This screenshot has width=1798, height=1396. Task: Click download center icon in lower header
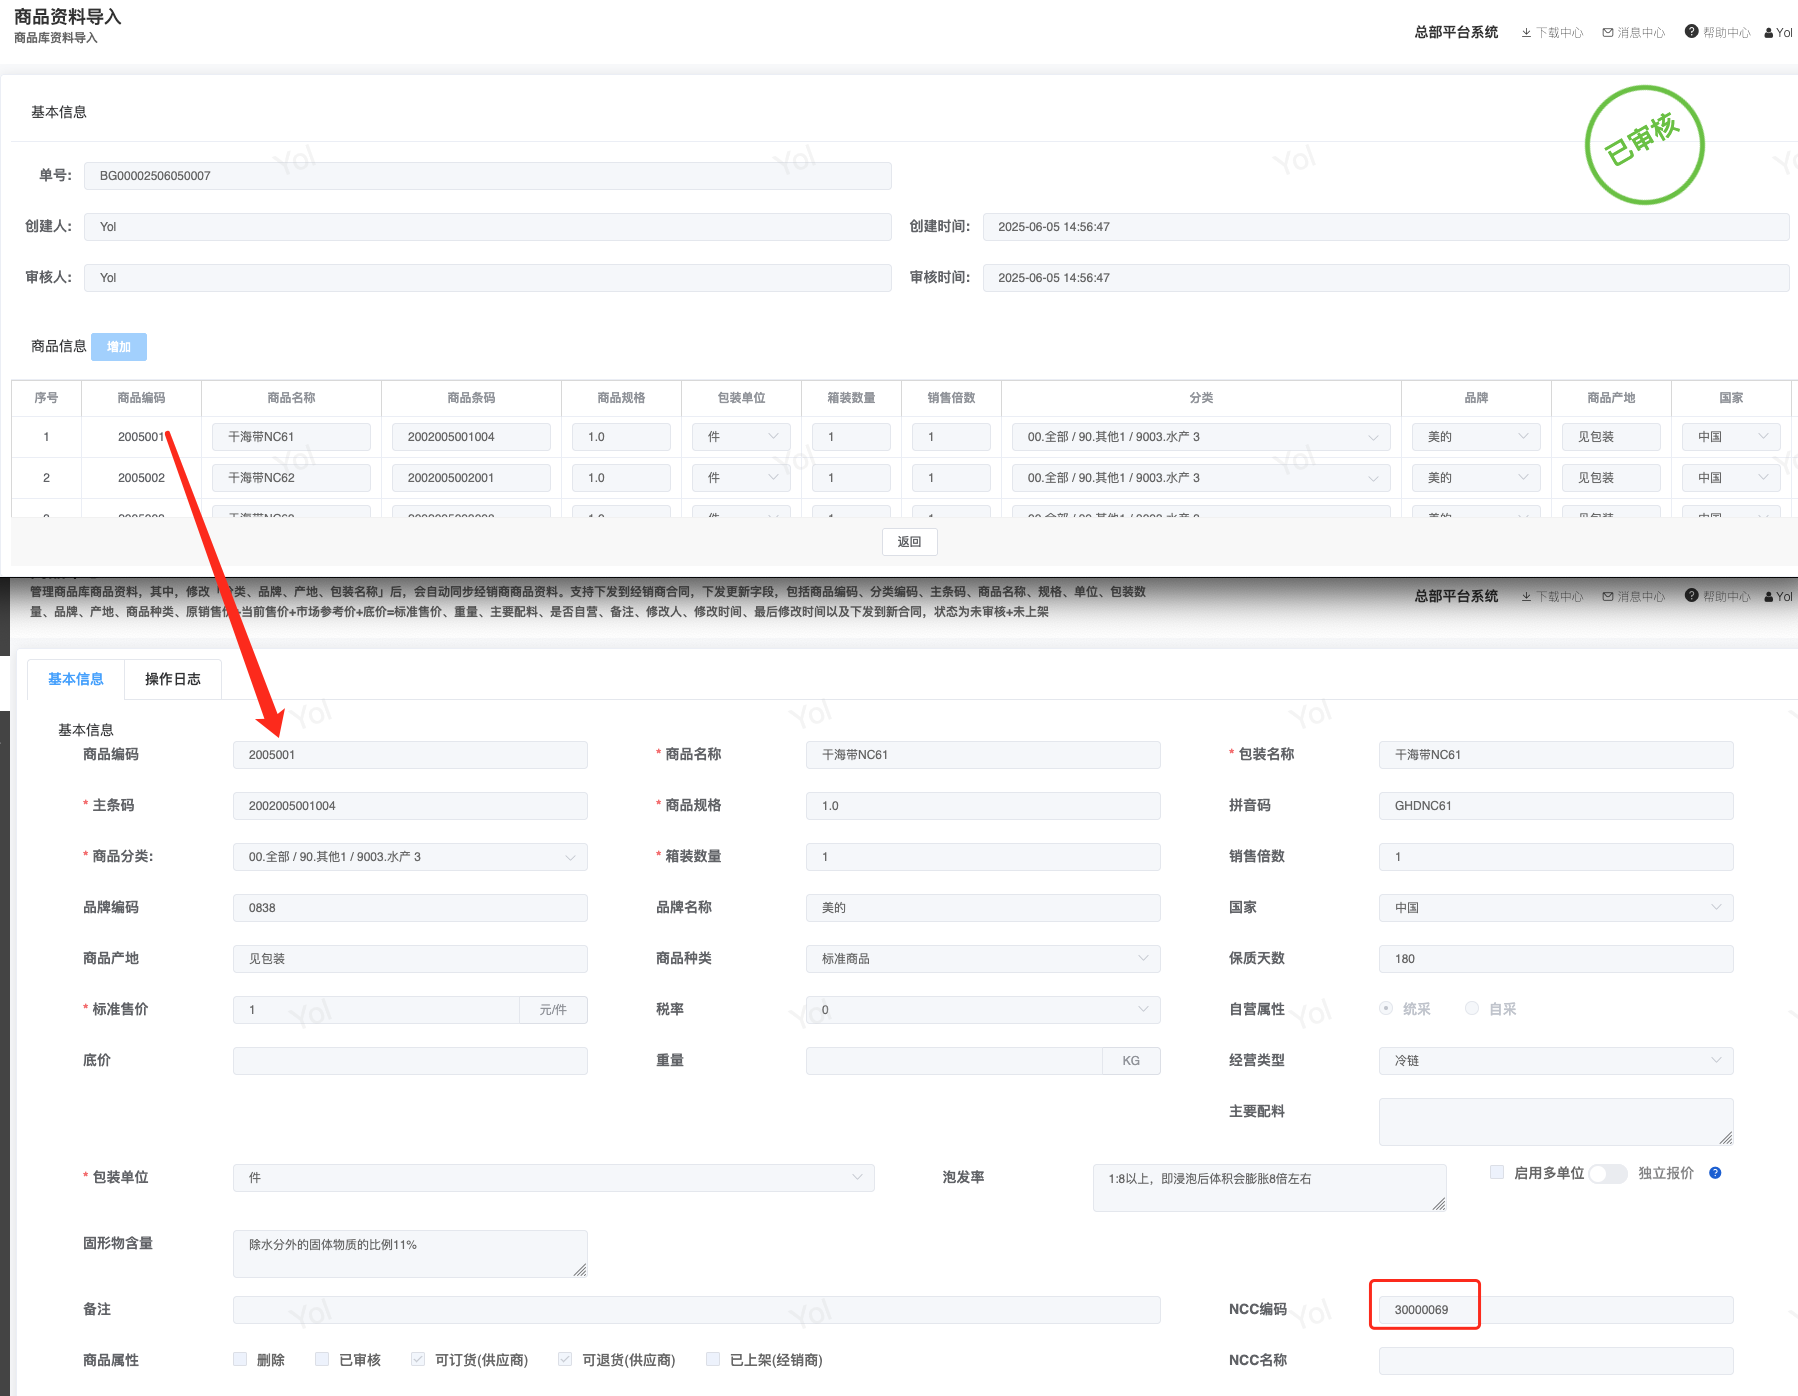1526,597
